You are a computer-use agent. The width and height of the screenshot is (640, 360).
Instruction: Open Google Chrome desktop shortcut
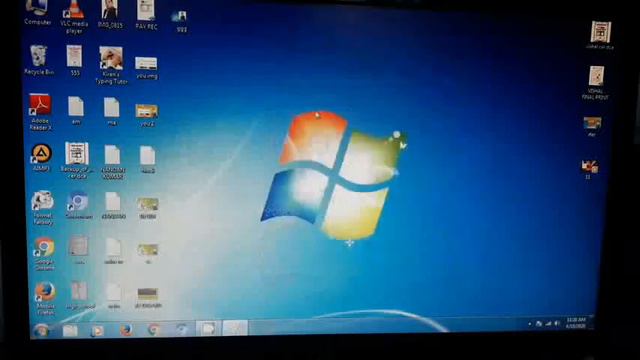[44, 253]
